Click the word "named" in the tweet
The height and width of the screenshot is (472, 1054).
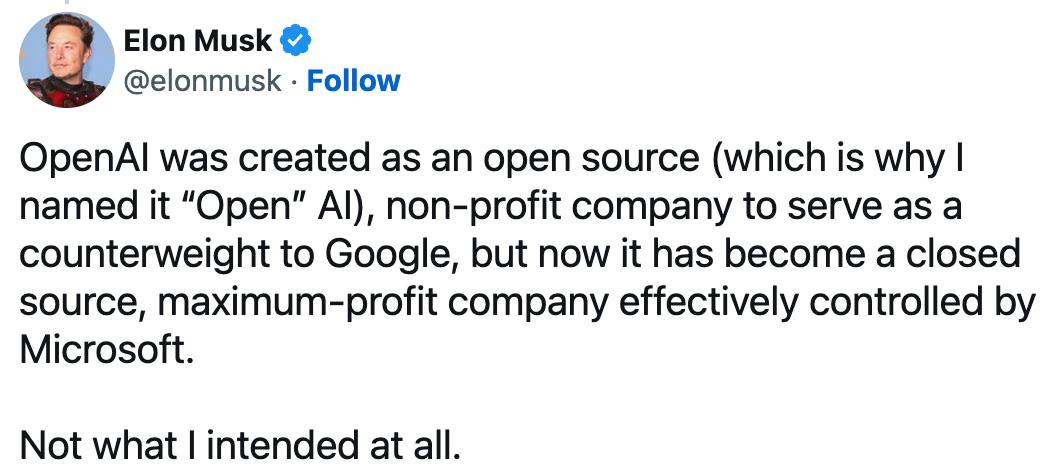73,206
